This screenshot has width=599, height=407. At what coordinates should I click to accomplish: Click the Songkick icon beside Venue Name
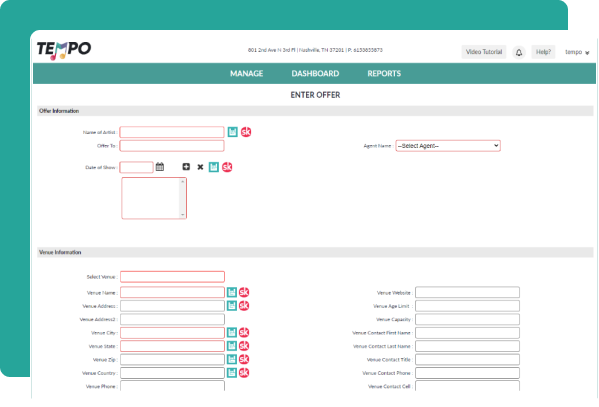pos(244,292)
